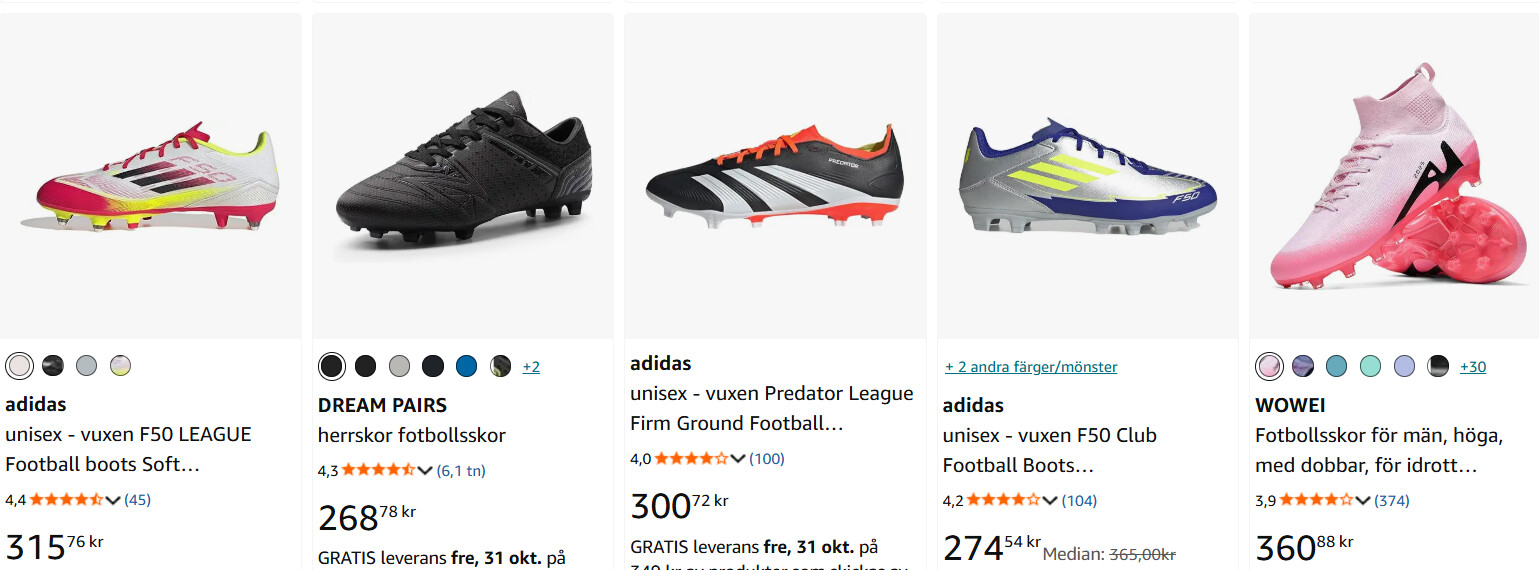Viewport: 1539px width, 570px height.
Task: Open the (45) reviews for adidas F50 LEAGUE
Action: (137, 500)
